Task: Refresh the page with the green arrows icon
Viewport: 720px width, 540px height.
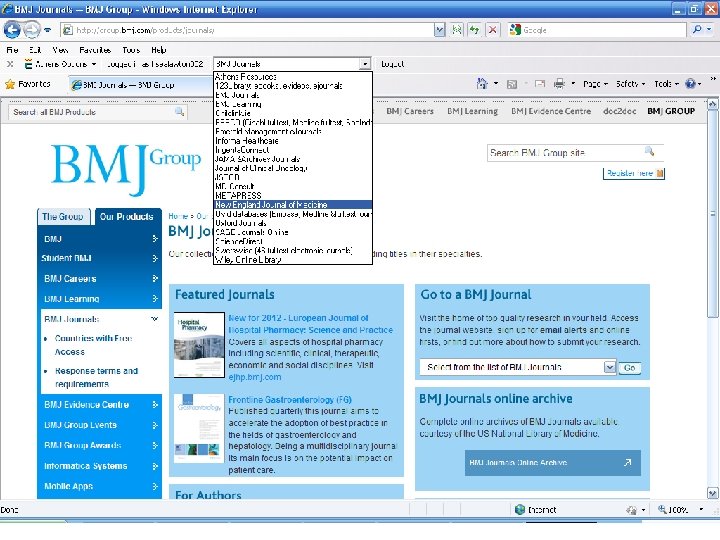Action: click(x=474, y=30)
